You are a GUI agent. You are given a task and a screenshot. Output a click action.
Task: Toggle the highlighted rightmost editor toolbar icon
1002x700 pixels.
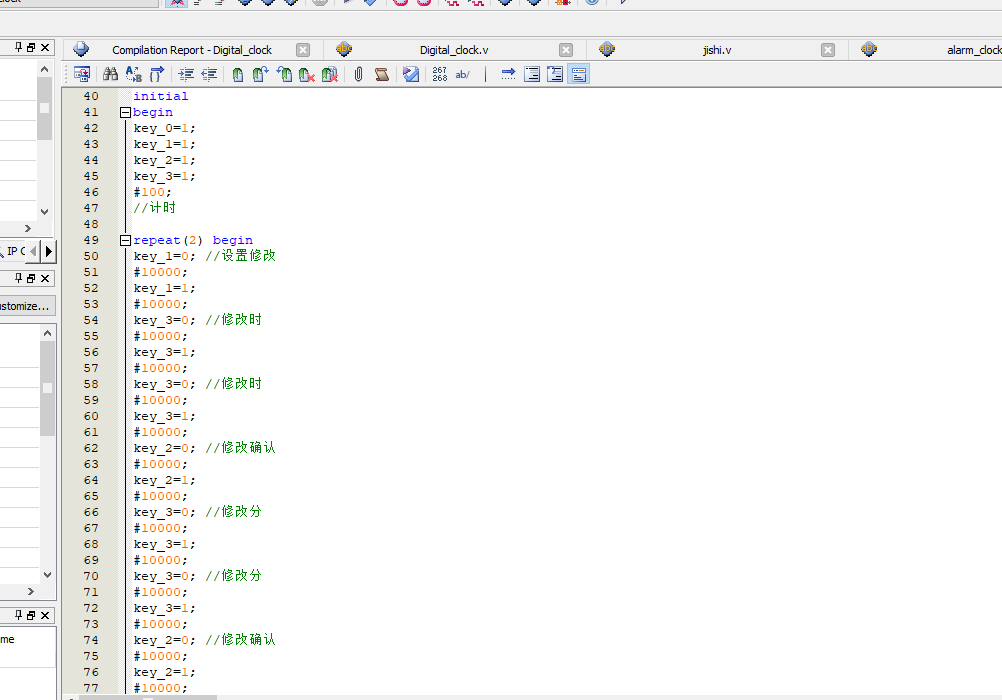pyautogui.click(x=578, y=74)
